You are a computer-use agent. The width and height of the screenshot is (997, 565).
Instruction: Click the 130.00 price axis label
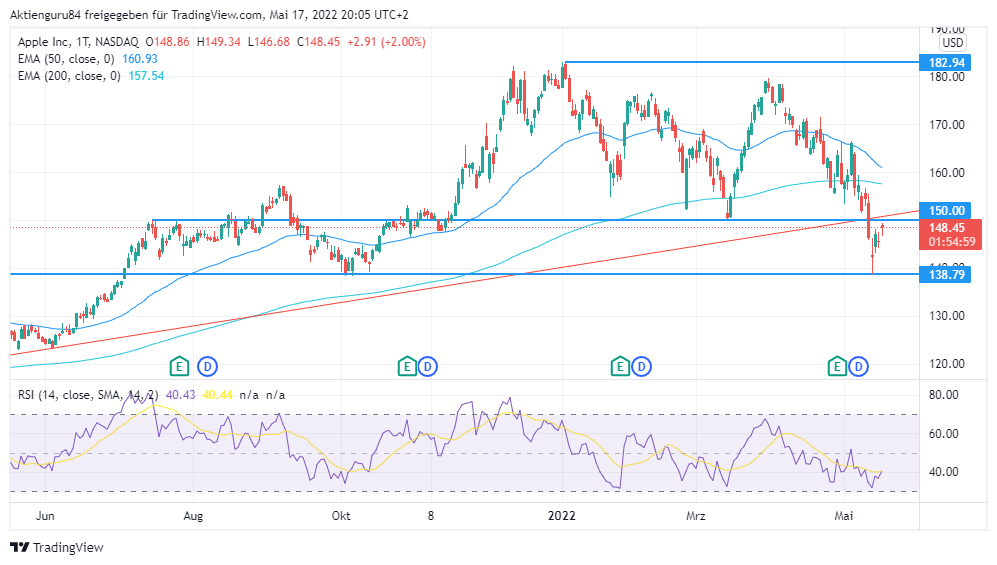pyautogui.click(x=947, y=316)
